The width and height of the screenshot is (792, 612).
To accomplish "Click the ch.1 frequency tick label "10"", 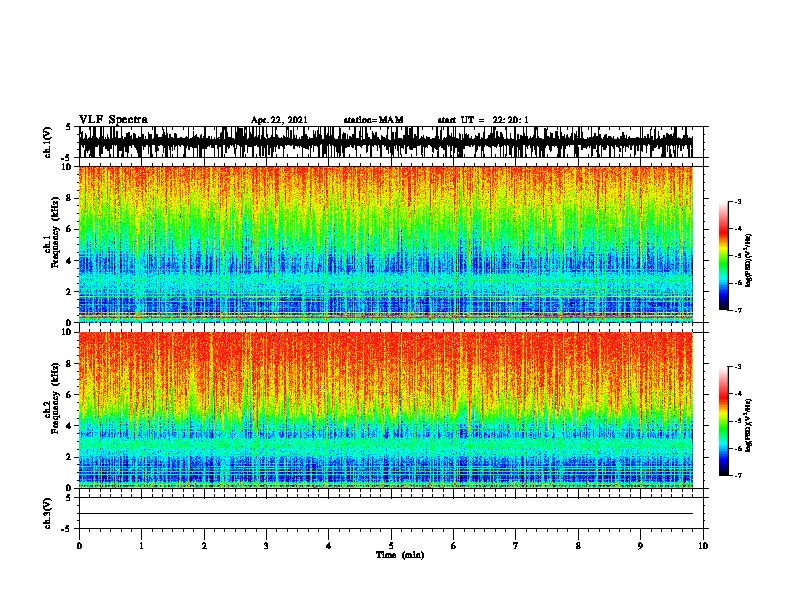I will pos(67,167).
